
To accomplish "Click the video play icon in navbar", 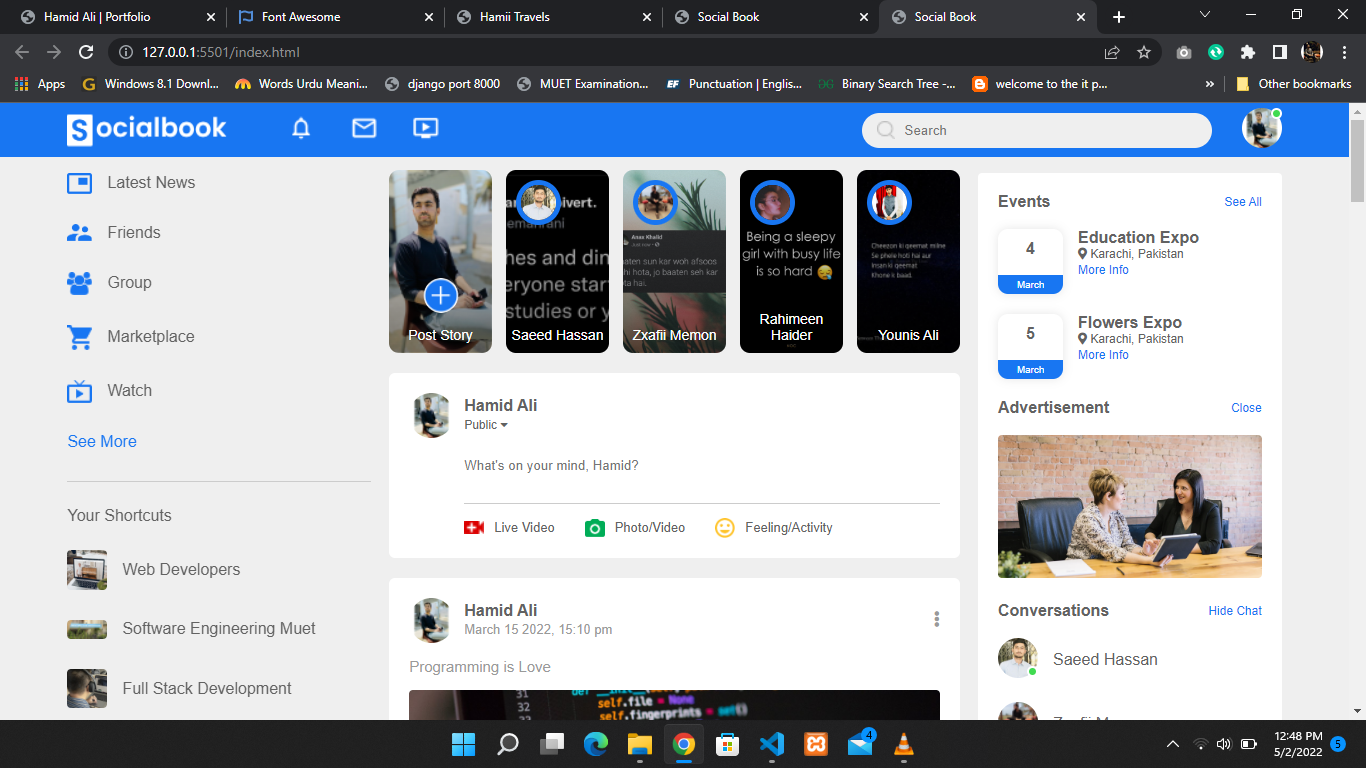I will tap(425, 128).
